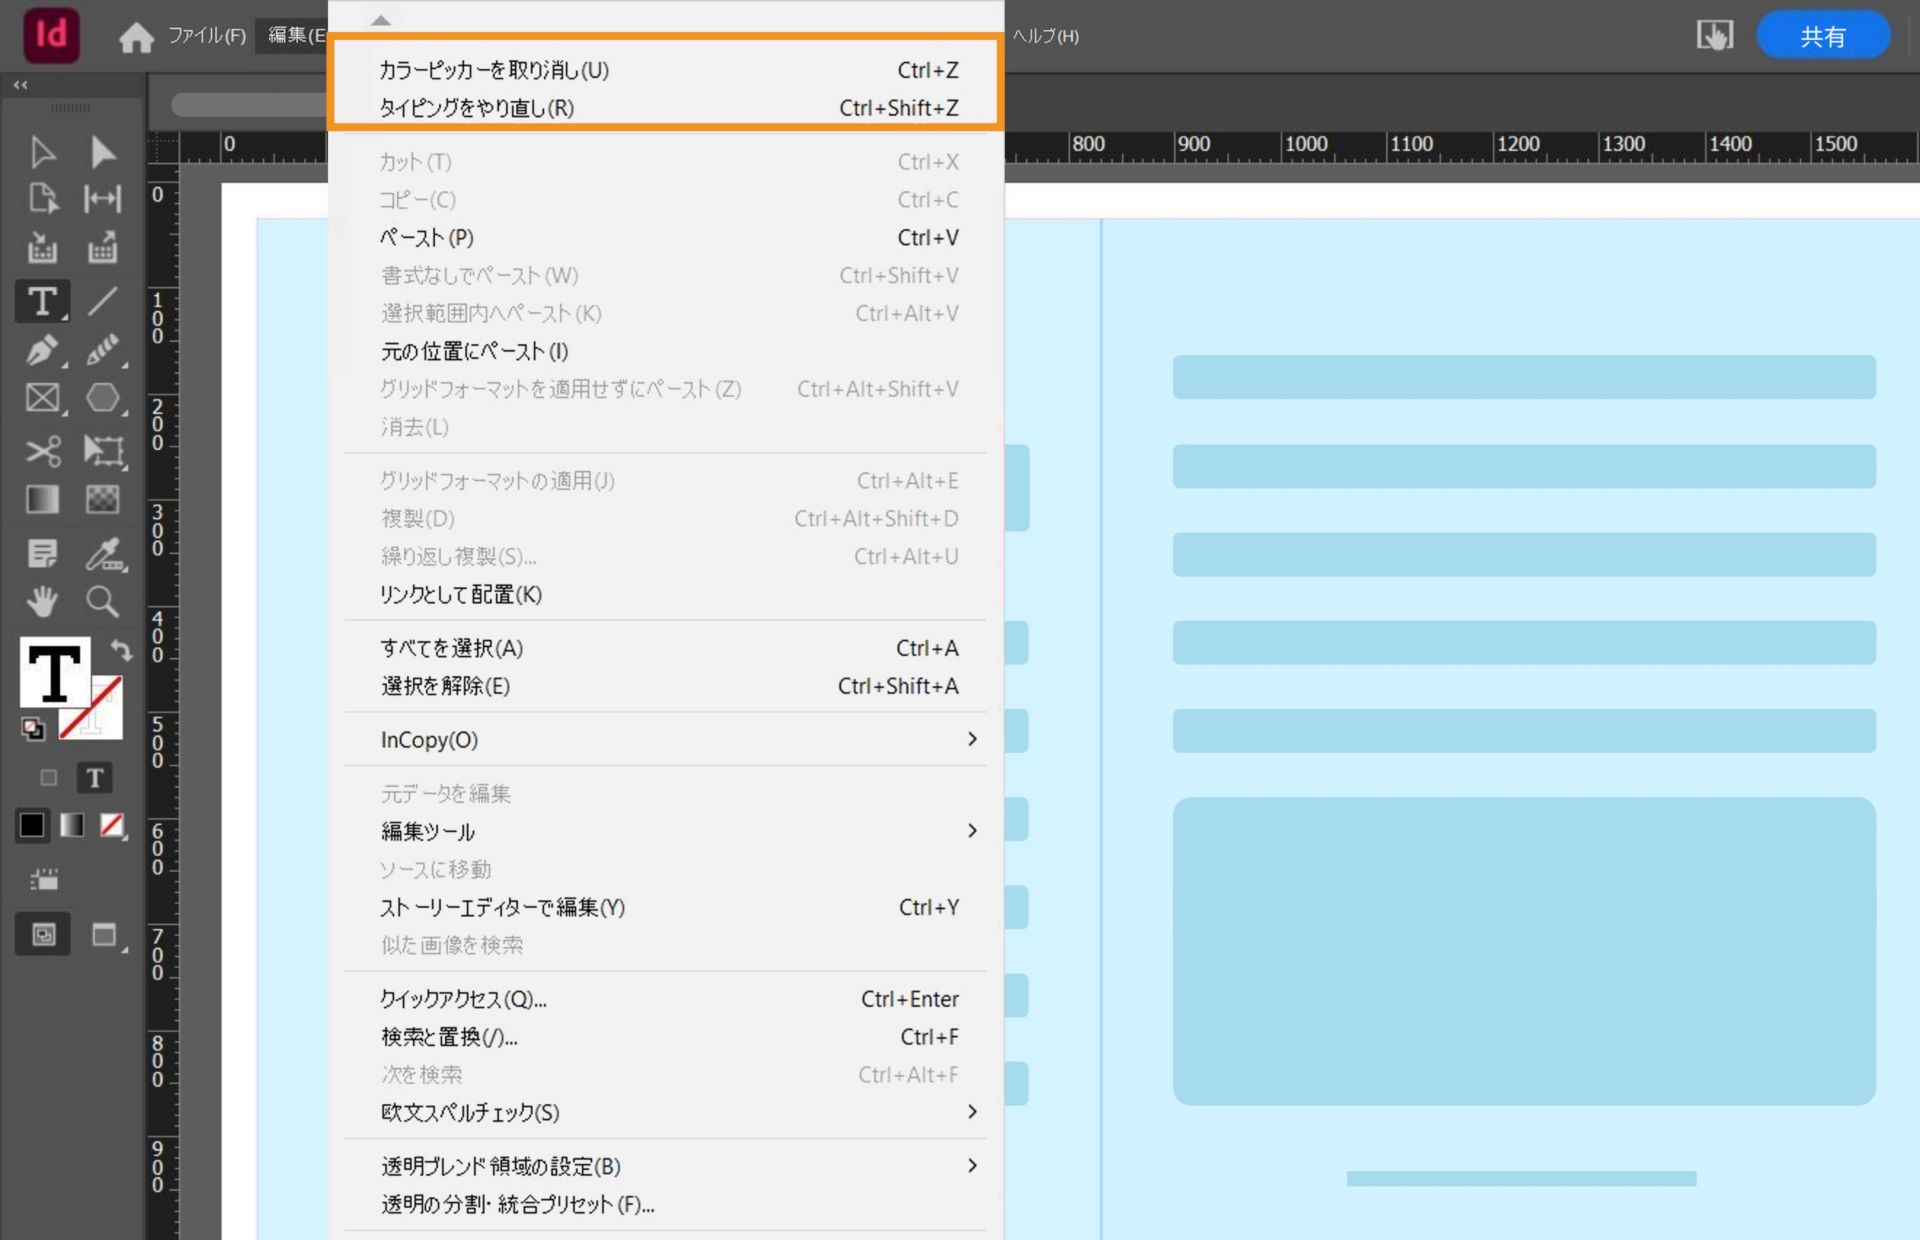1920x1240 pixels.
Task: Swap fill and stroke colors
Action: (122, 651)
